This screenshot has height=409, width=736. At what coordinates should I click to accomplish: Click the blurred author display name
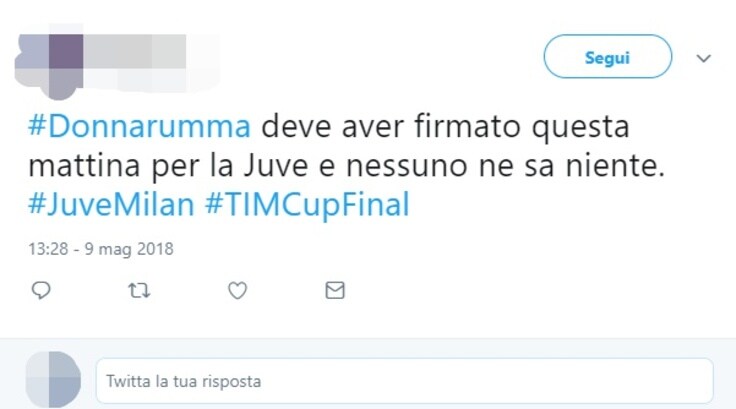135,51
